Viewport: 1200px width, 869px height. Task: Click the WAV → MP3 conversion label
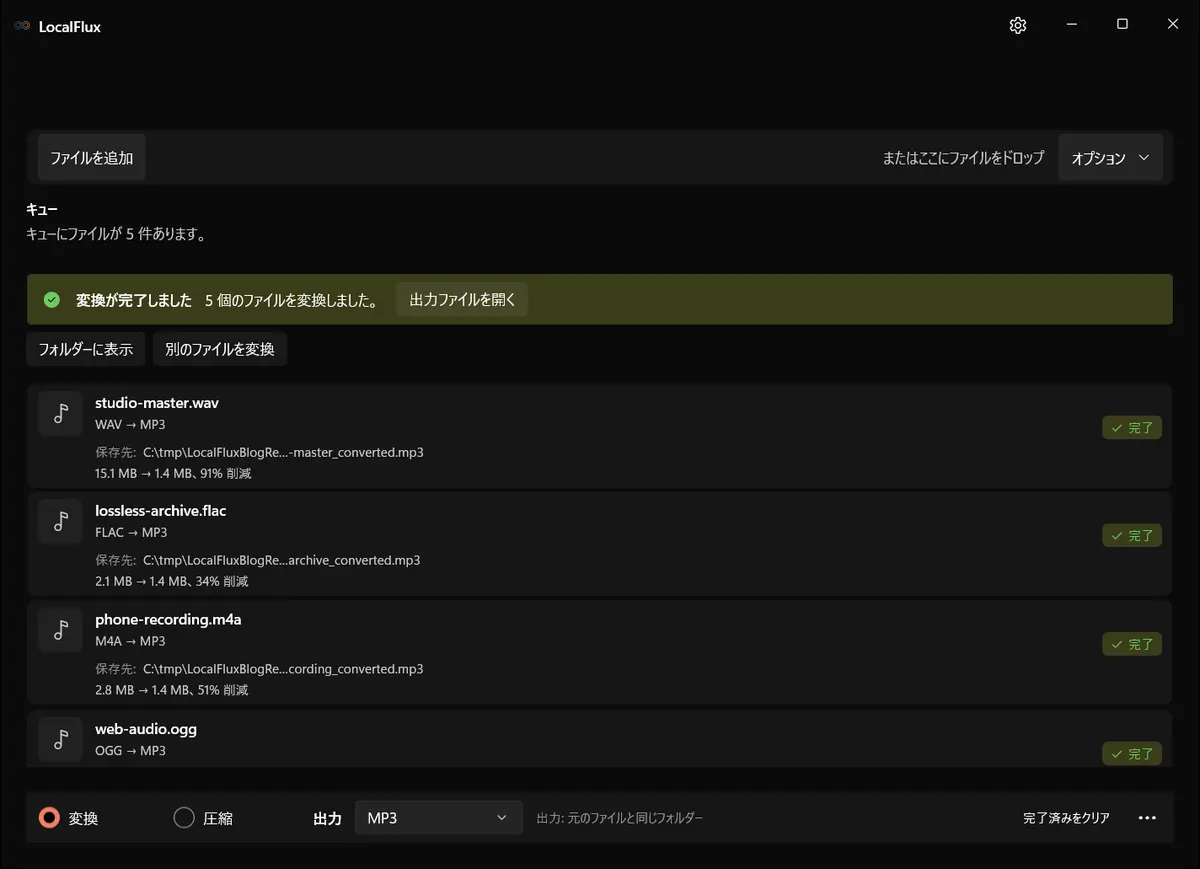(x=130, y=424)
